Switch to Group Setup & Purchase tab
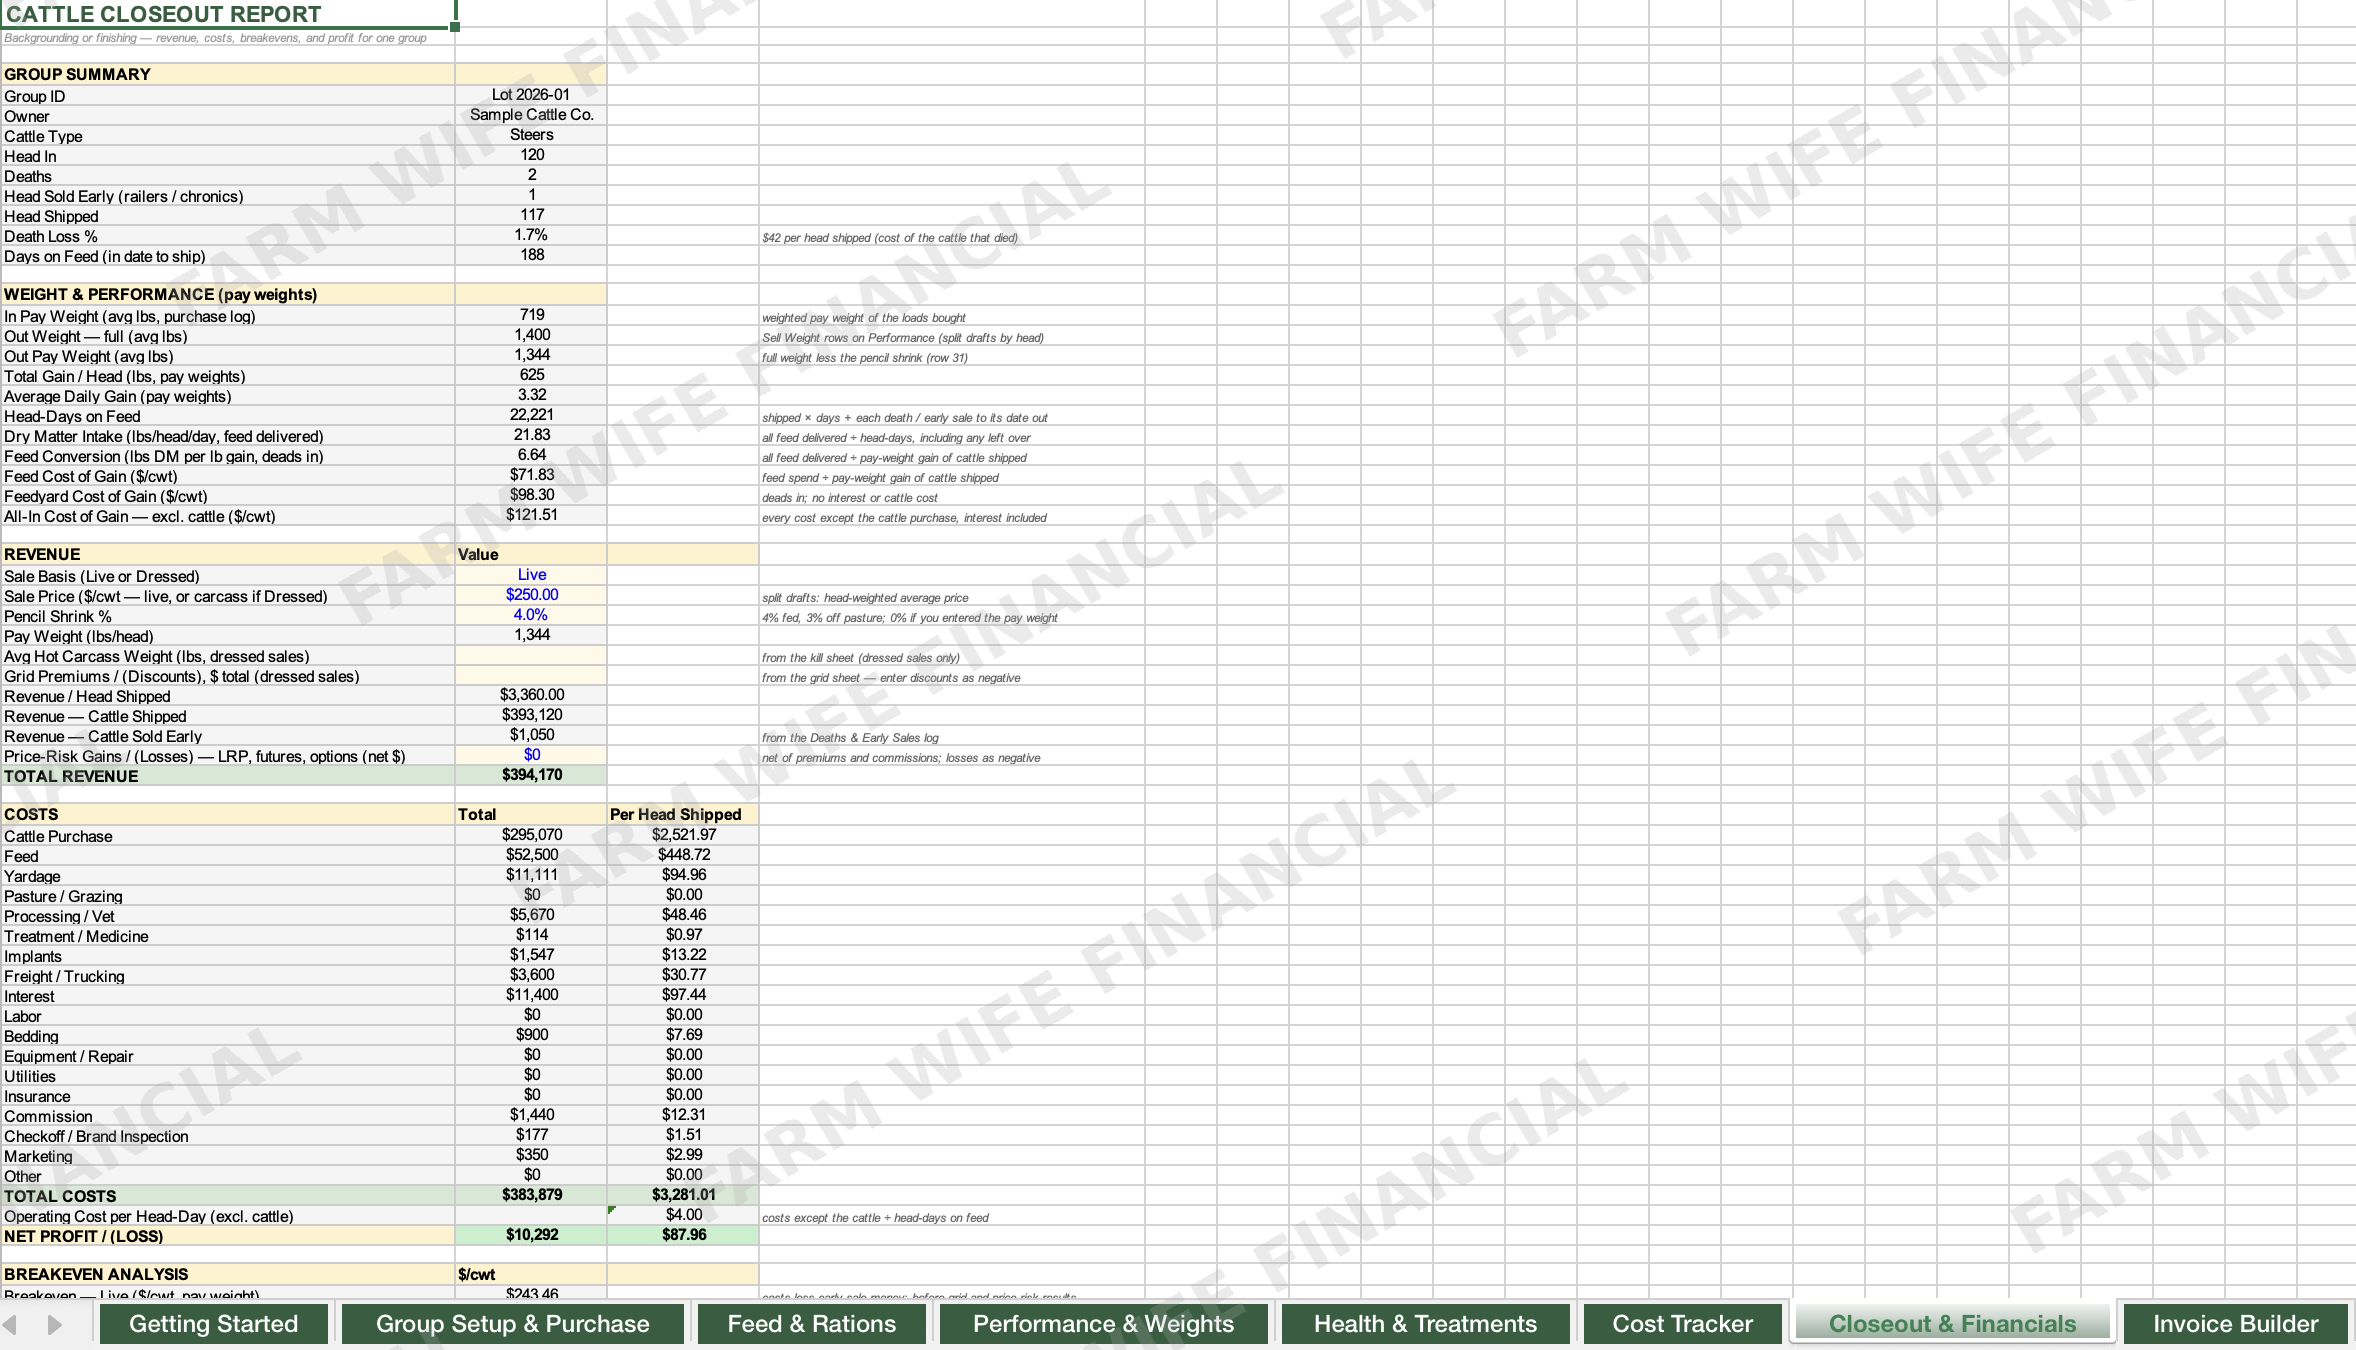The height and width of the screenshot is (1350, 2356). click(512, 1323)
